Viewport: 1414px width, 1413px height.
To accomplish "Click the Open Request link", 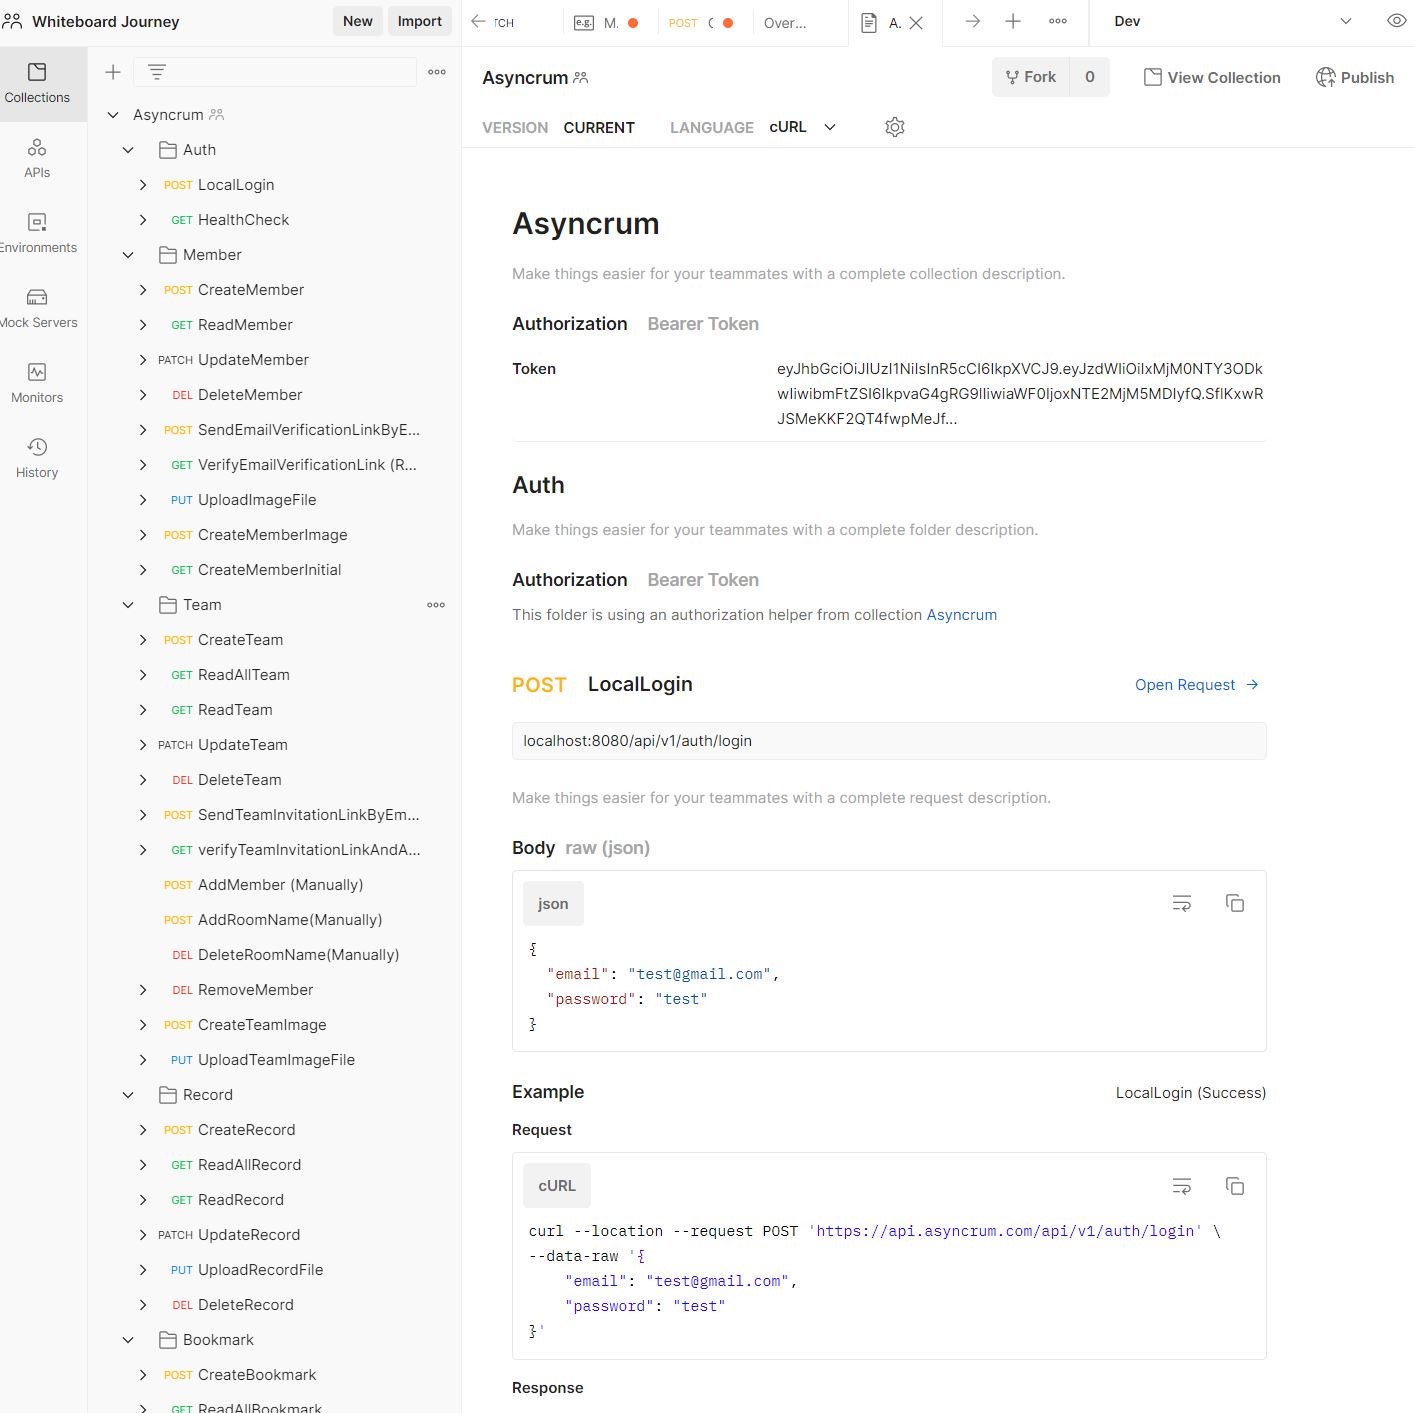I will [x=1197, y=685].
